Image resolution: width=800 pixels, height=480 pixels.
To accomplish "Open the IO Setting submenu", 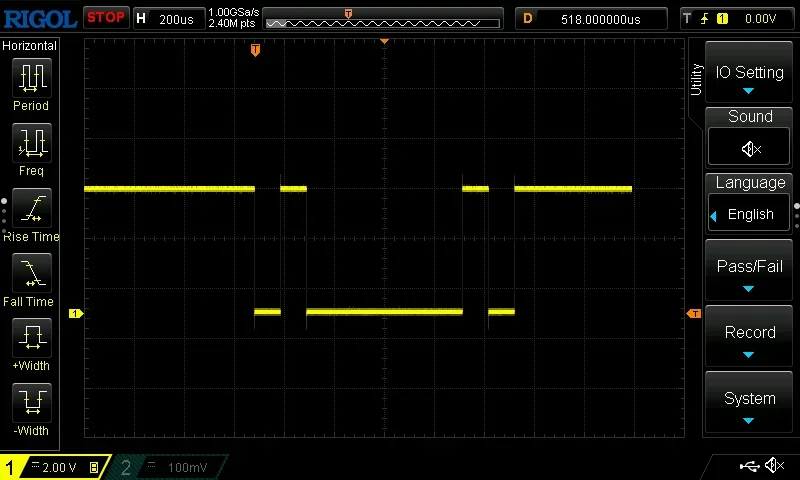I will (749, 72).
